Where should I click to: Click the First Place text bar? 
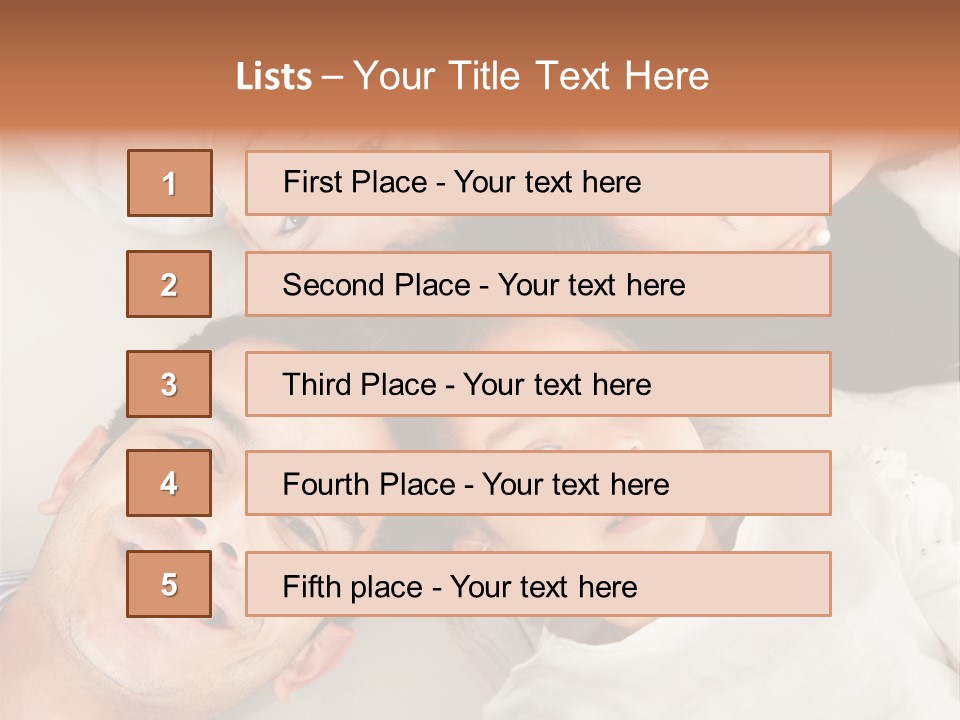click(x=538, y=183)
